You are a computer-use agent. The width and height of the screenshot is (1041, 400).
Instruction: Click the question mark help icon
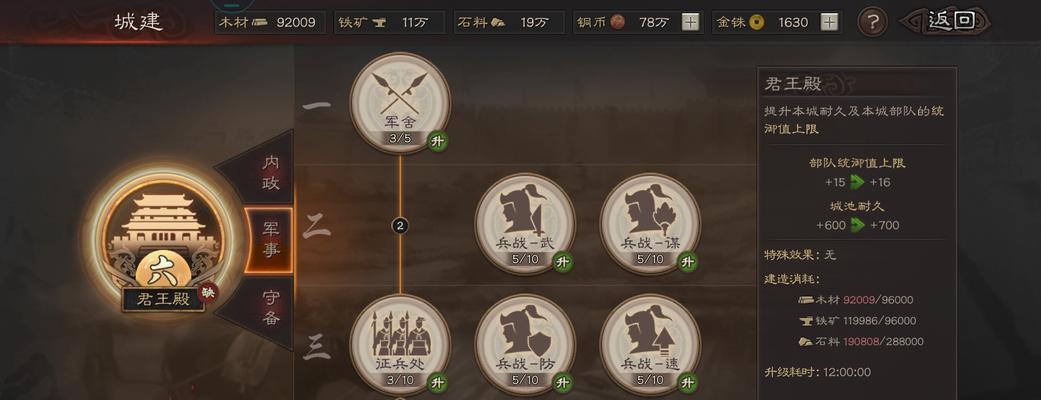pos(873,23)
